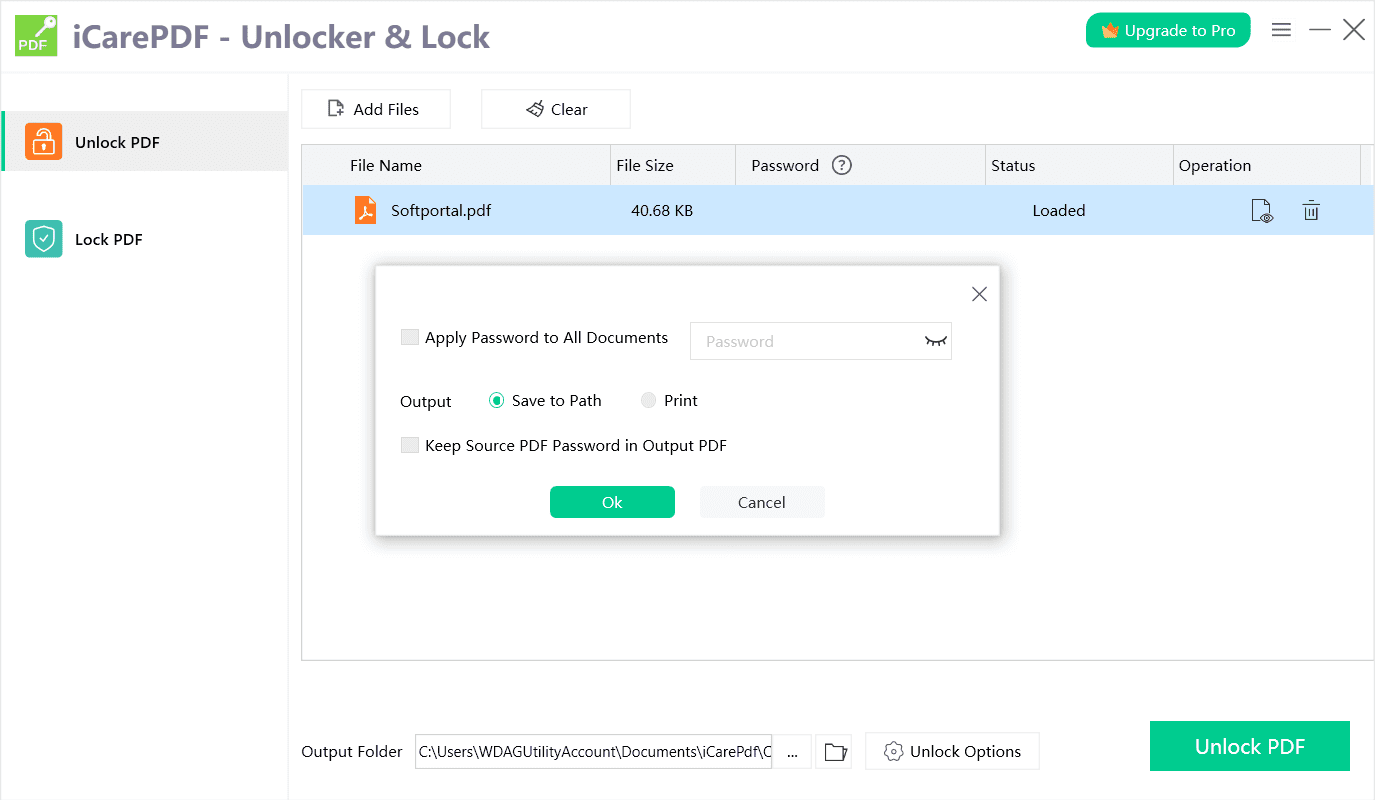This screenshot has height=800, width=1375.
Task: Open the Lock PDF shield icon
Action: (x=43, y=239)
